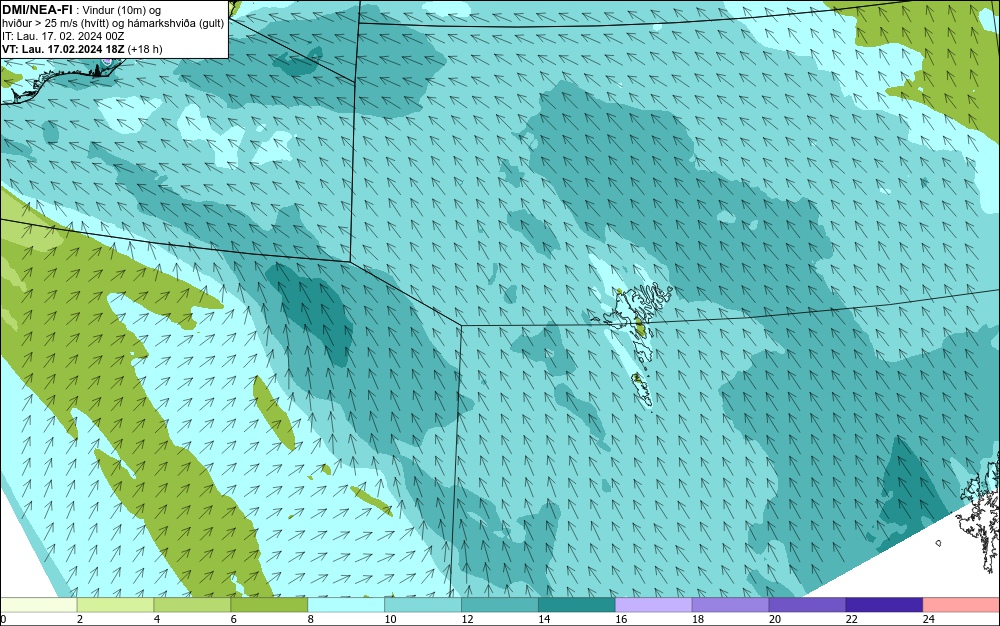Pick the 4–6 m/s green legend swatch
Image resolution: width=1000 pixels, height=626 pixels.
point(192,605)
